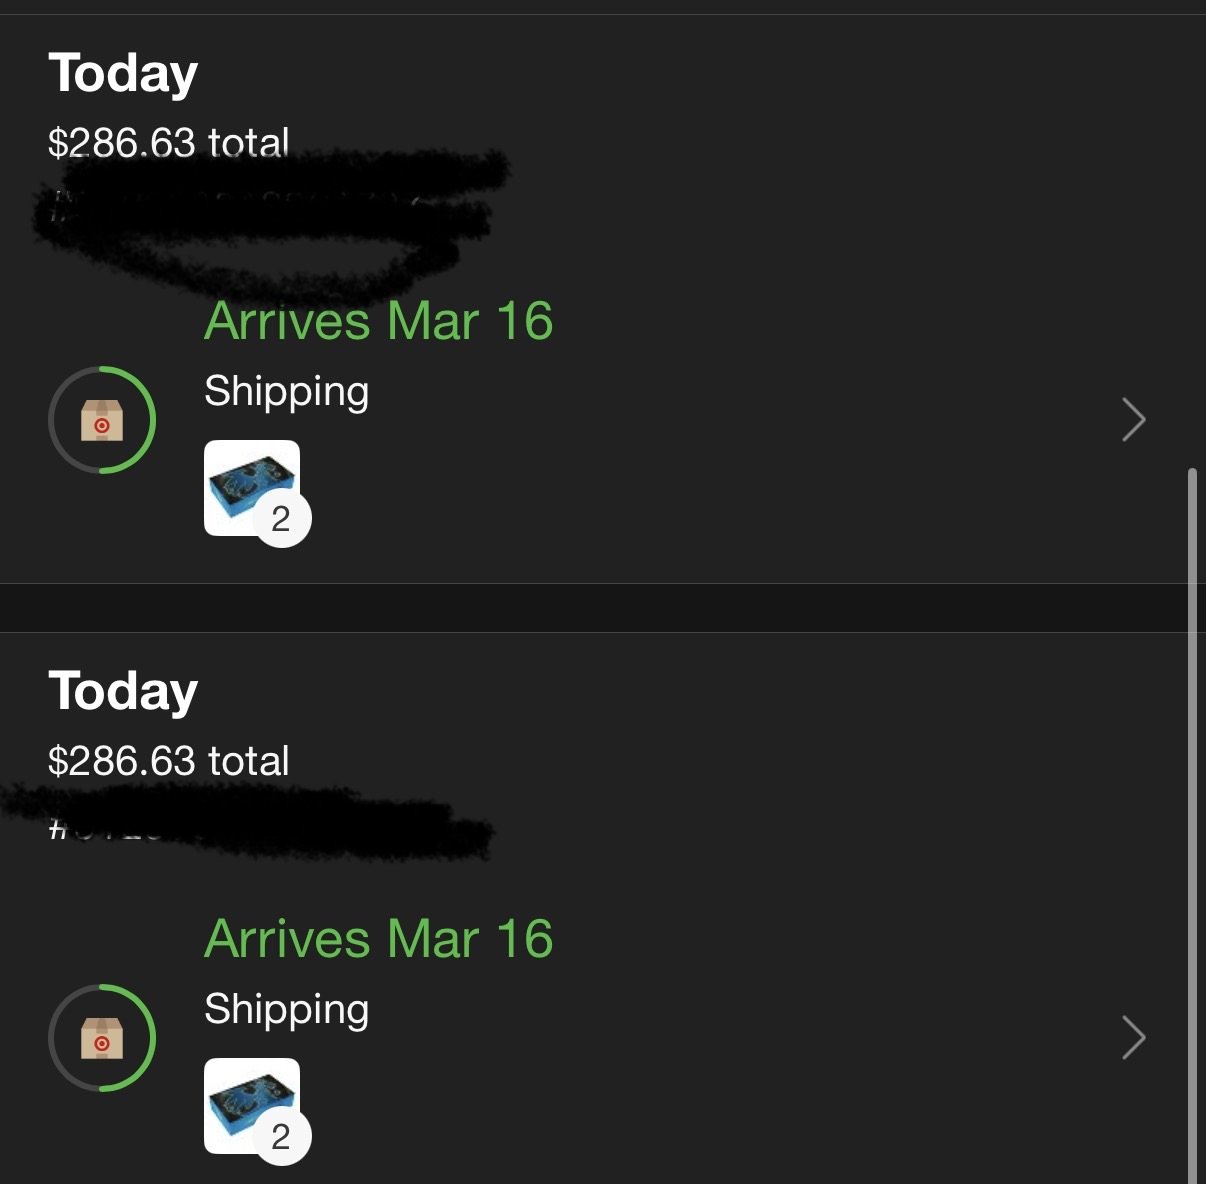Click "Arrives Mar 16" on the second order

pos(378,940)
